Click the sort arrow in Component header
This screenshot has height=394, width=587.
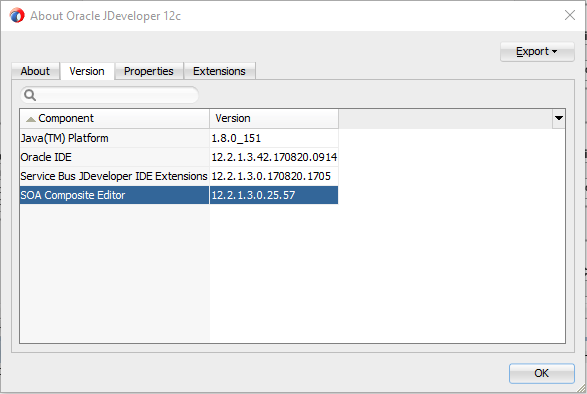[31, 119]
